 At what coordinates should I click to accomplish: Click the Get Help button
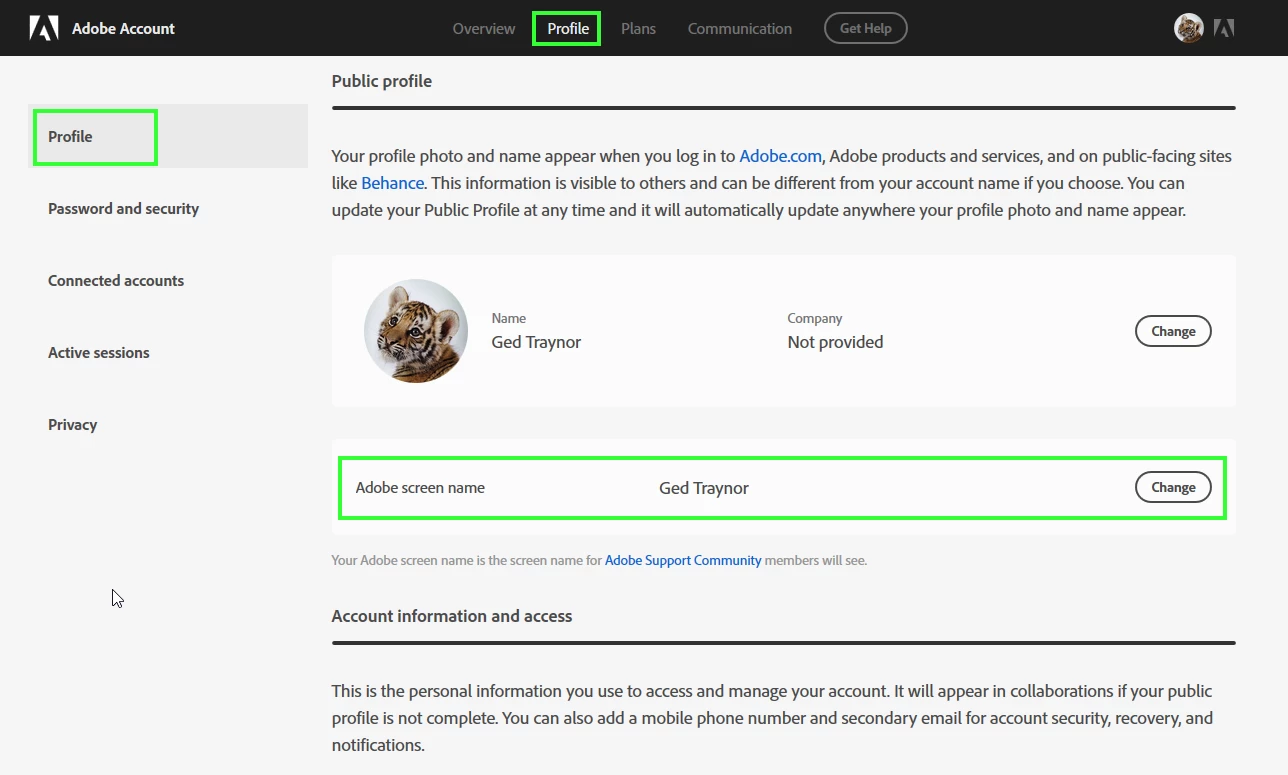[865, 28]
